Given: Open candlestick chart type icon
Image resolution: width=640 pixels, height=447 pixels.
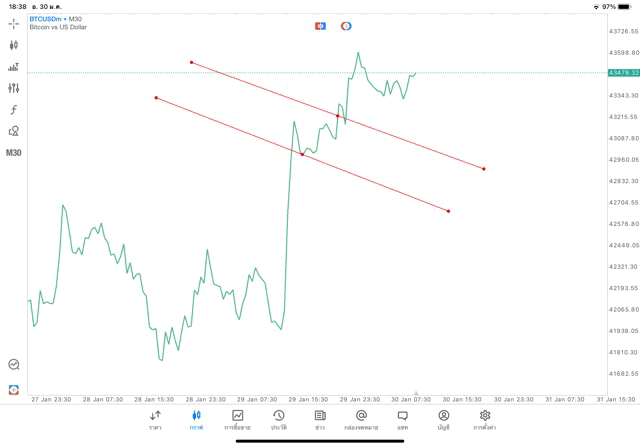Looking at the screenshot, I should [14, 45].
